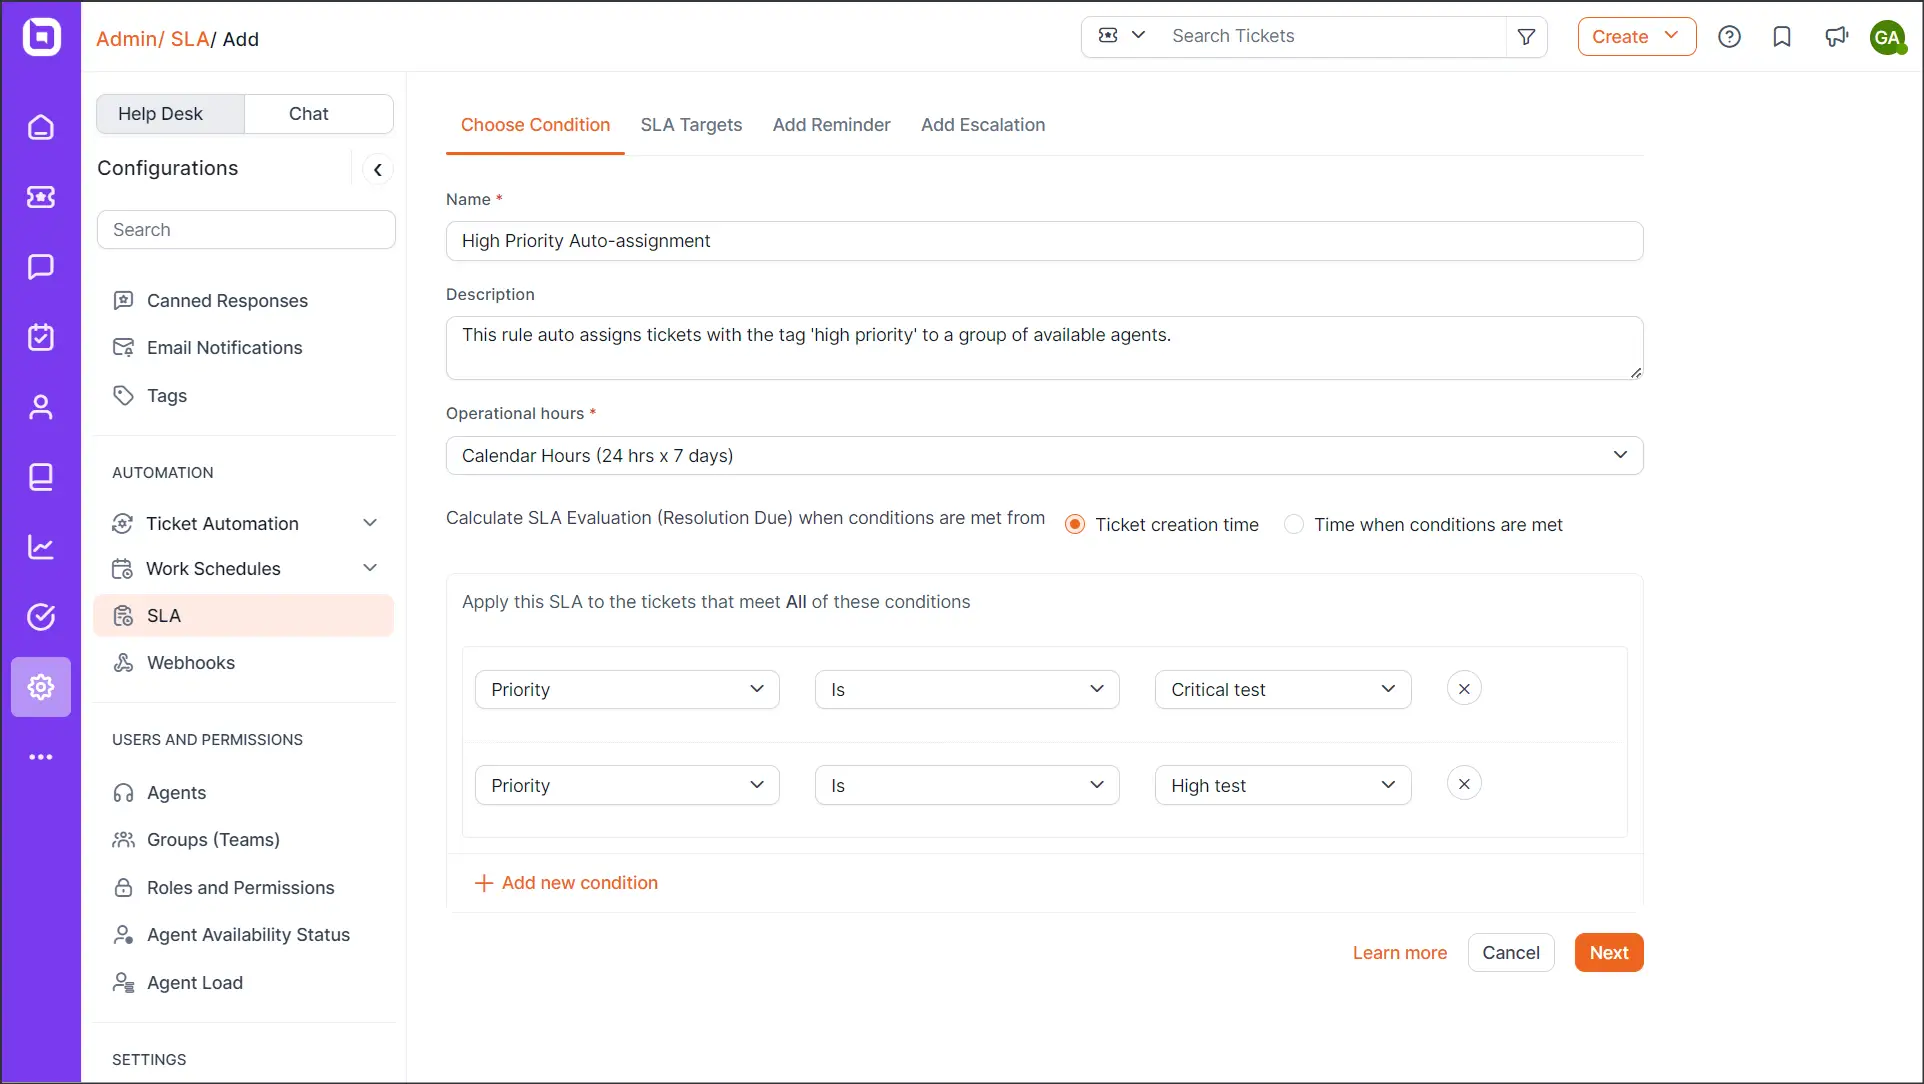
Task: View Analytics with the chart sidebar icon
Action: (x=41, y=547)
